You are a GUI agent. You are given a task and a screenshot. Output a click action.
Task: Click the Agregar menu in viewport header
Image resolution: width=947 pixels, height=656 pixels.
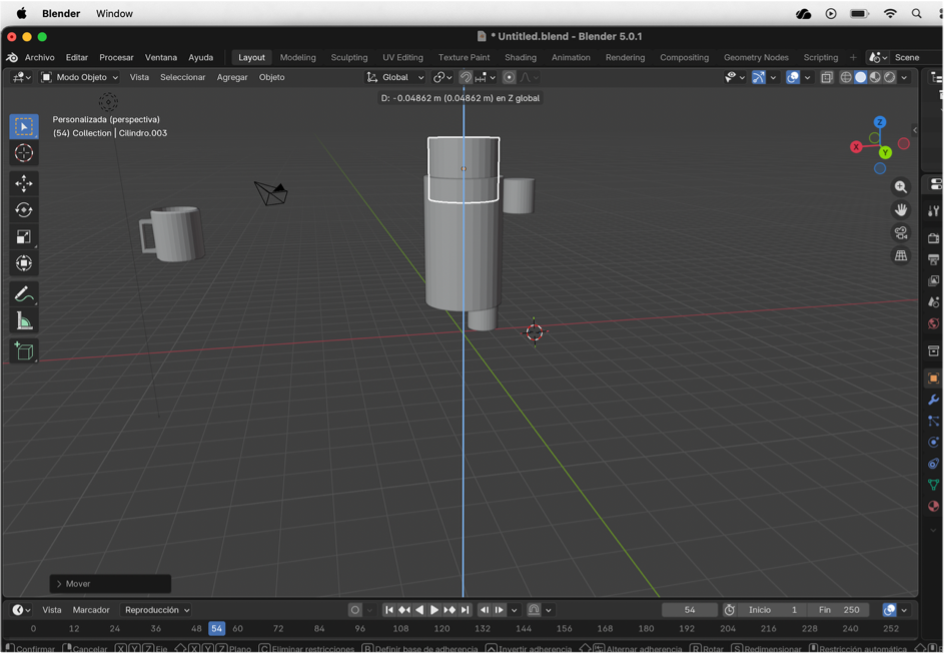click(x=232, y=77)
